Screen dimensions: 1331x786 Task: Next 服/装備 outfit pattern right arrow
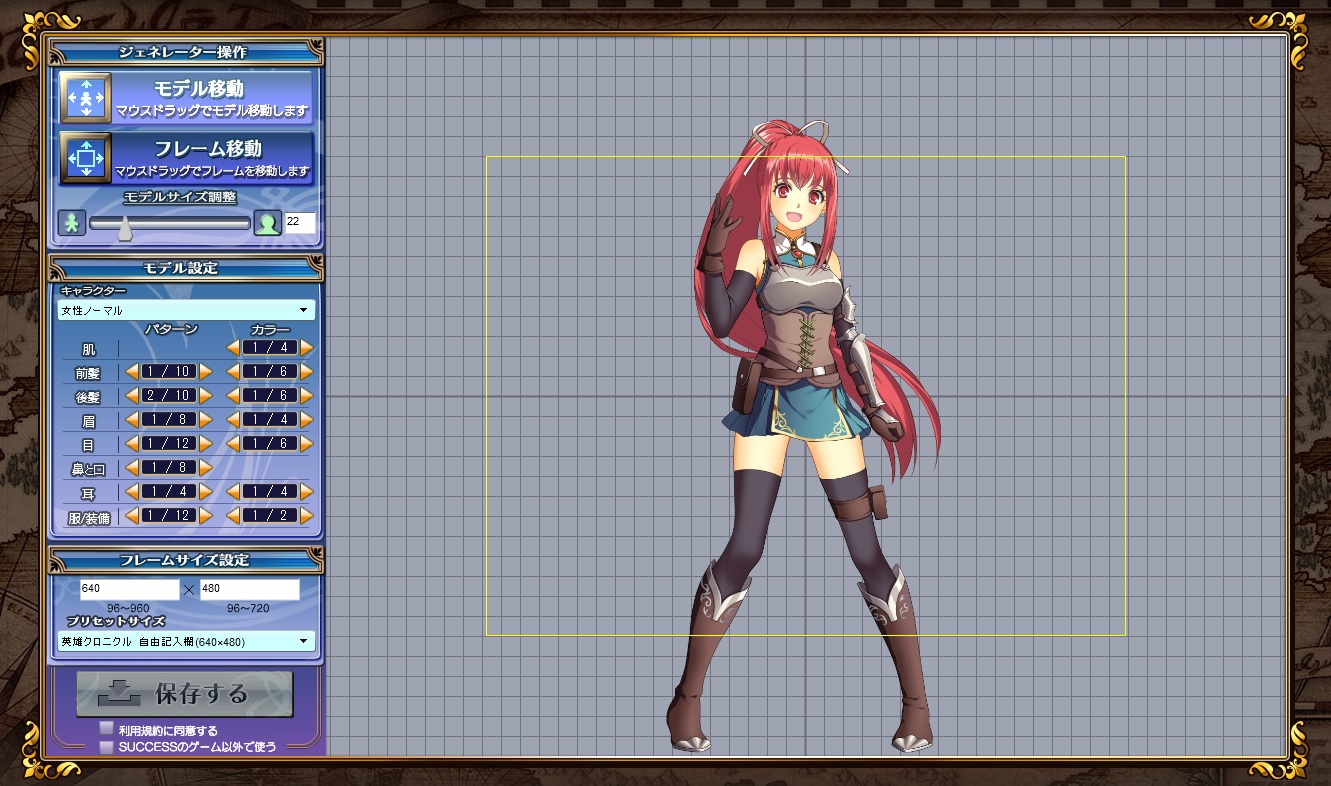[205, 517]
